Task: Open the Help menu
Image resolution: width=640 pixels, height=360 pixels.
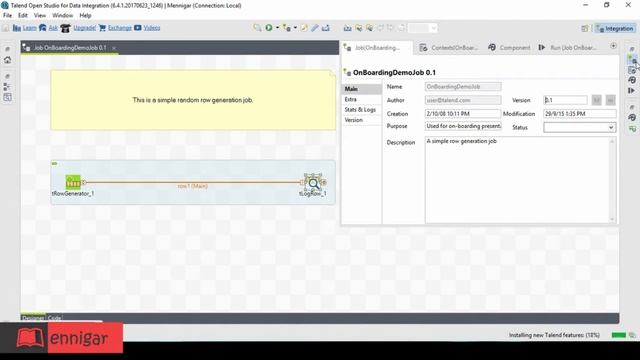Action: pyautogui.click(x=85, y=15)
